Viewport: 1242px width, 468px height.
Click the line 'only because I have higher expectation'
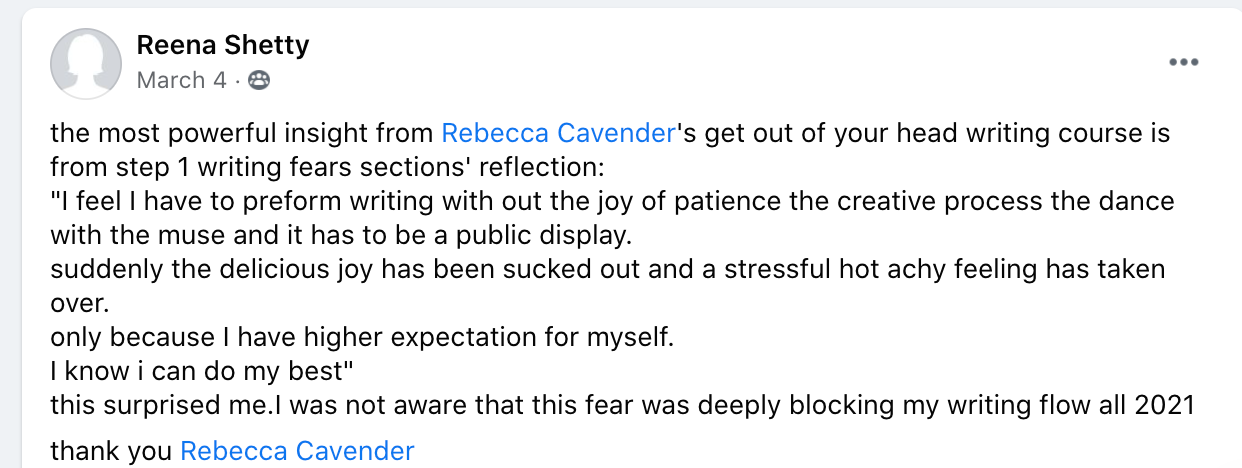(x=362, y=337)
